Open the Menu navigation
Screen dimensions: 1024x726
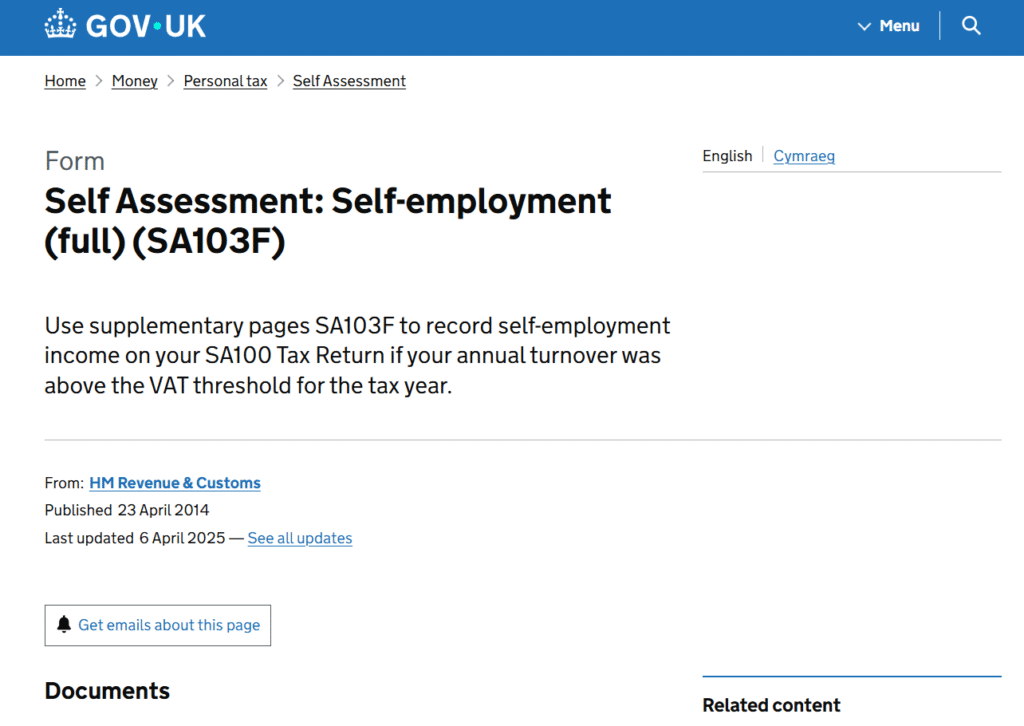pyautogui.click(x=898, y=26)
